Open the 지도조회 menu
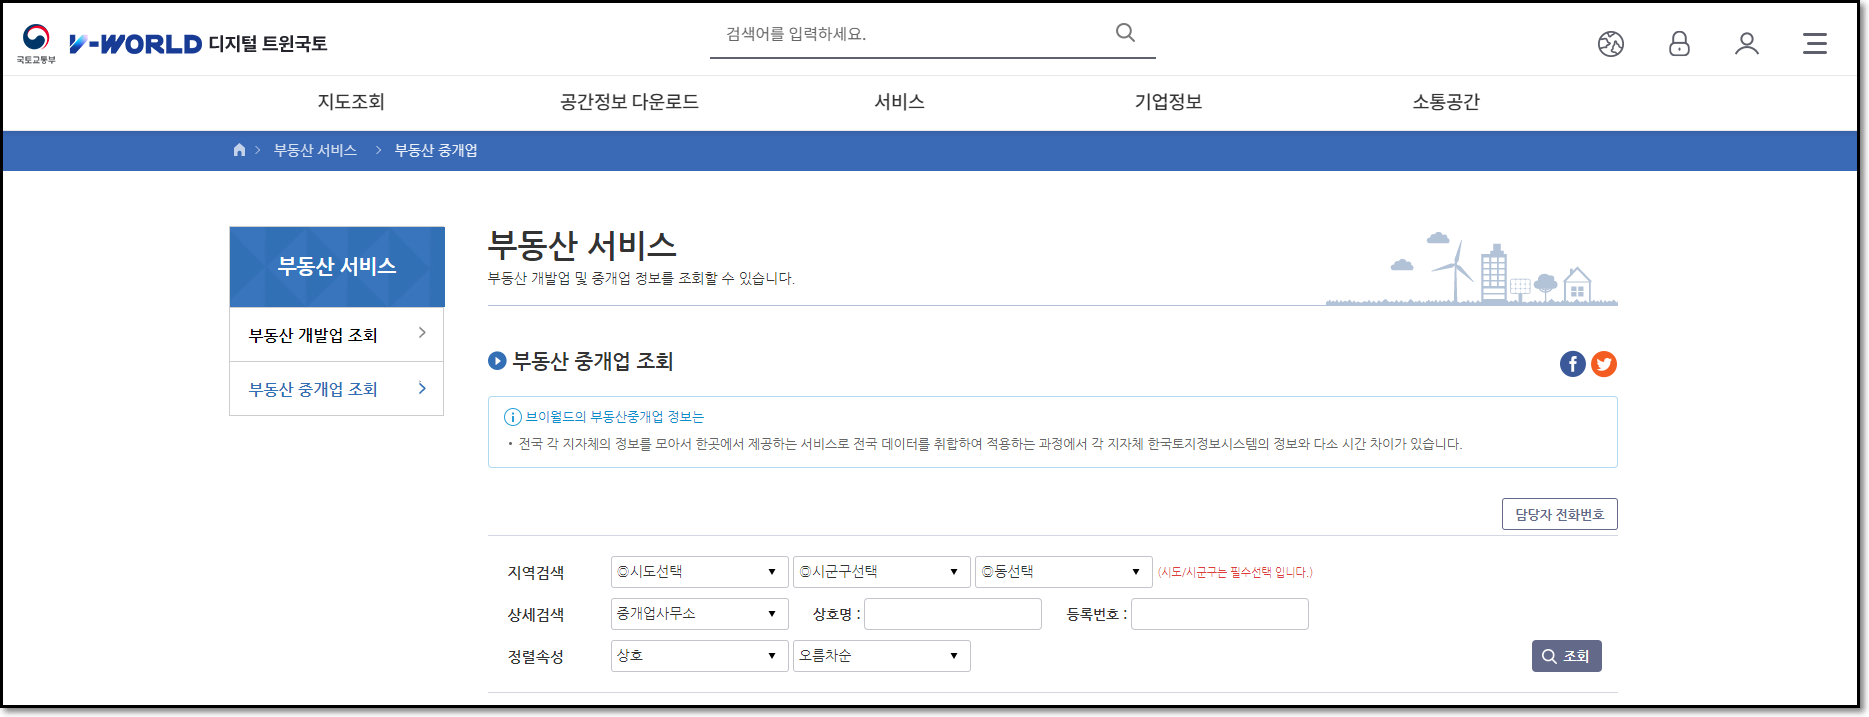 point(351,102)
